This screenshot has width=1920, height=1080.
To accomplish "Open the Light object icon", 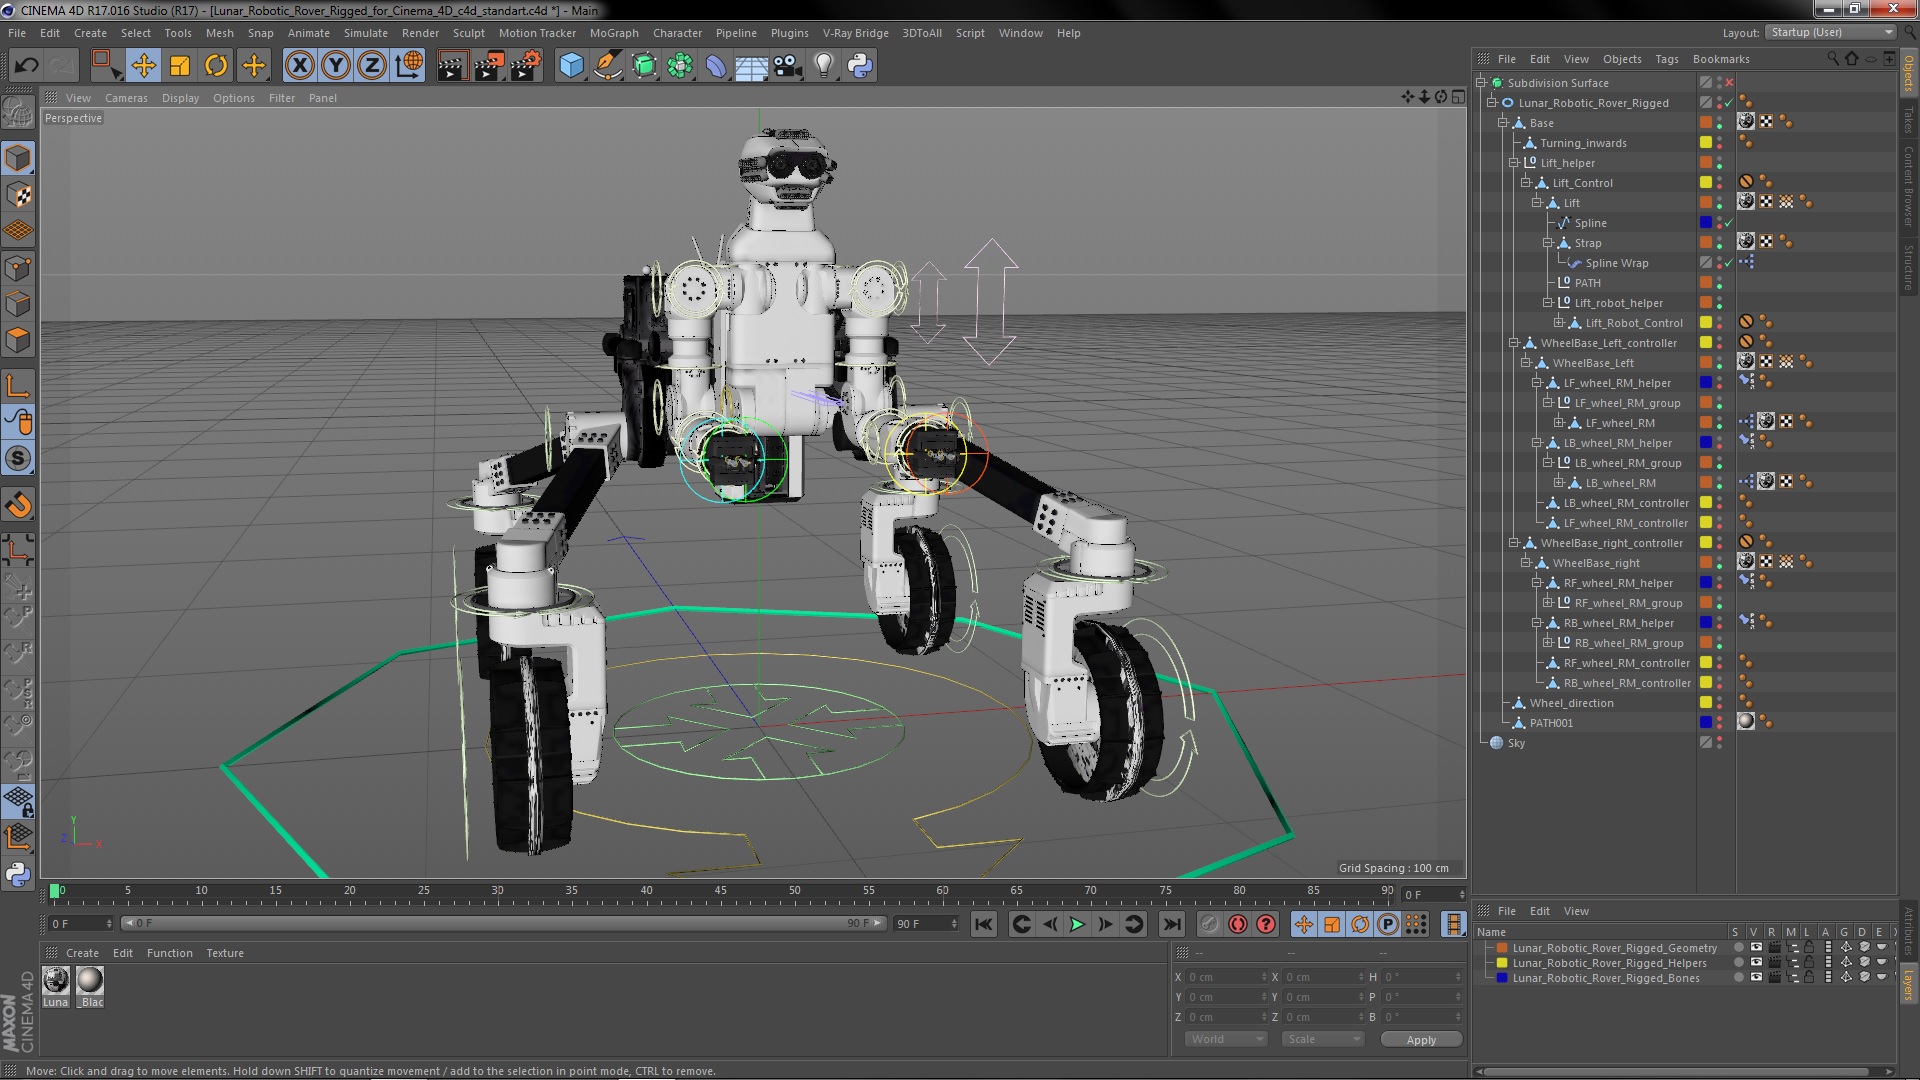I will click(x=823, y=66).
